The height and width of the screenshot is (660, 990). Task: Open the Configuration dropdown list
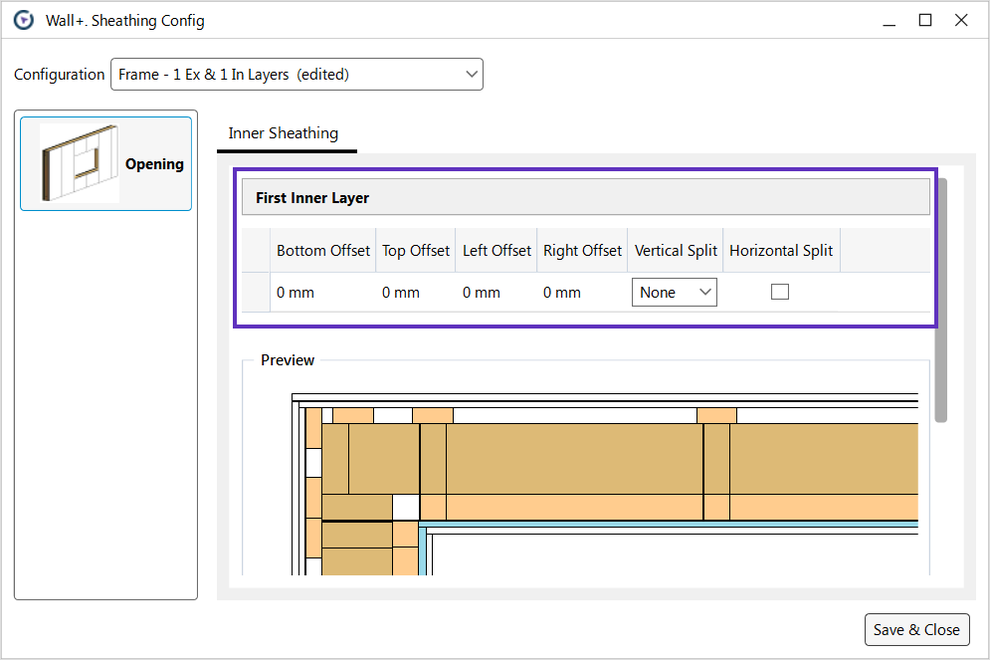[x=297, y=75]
